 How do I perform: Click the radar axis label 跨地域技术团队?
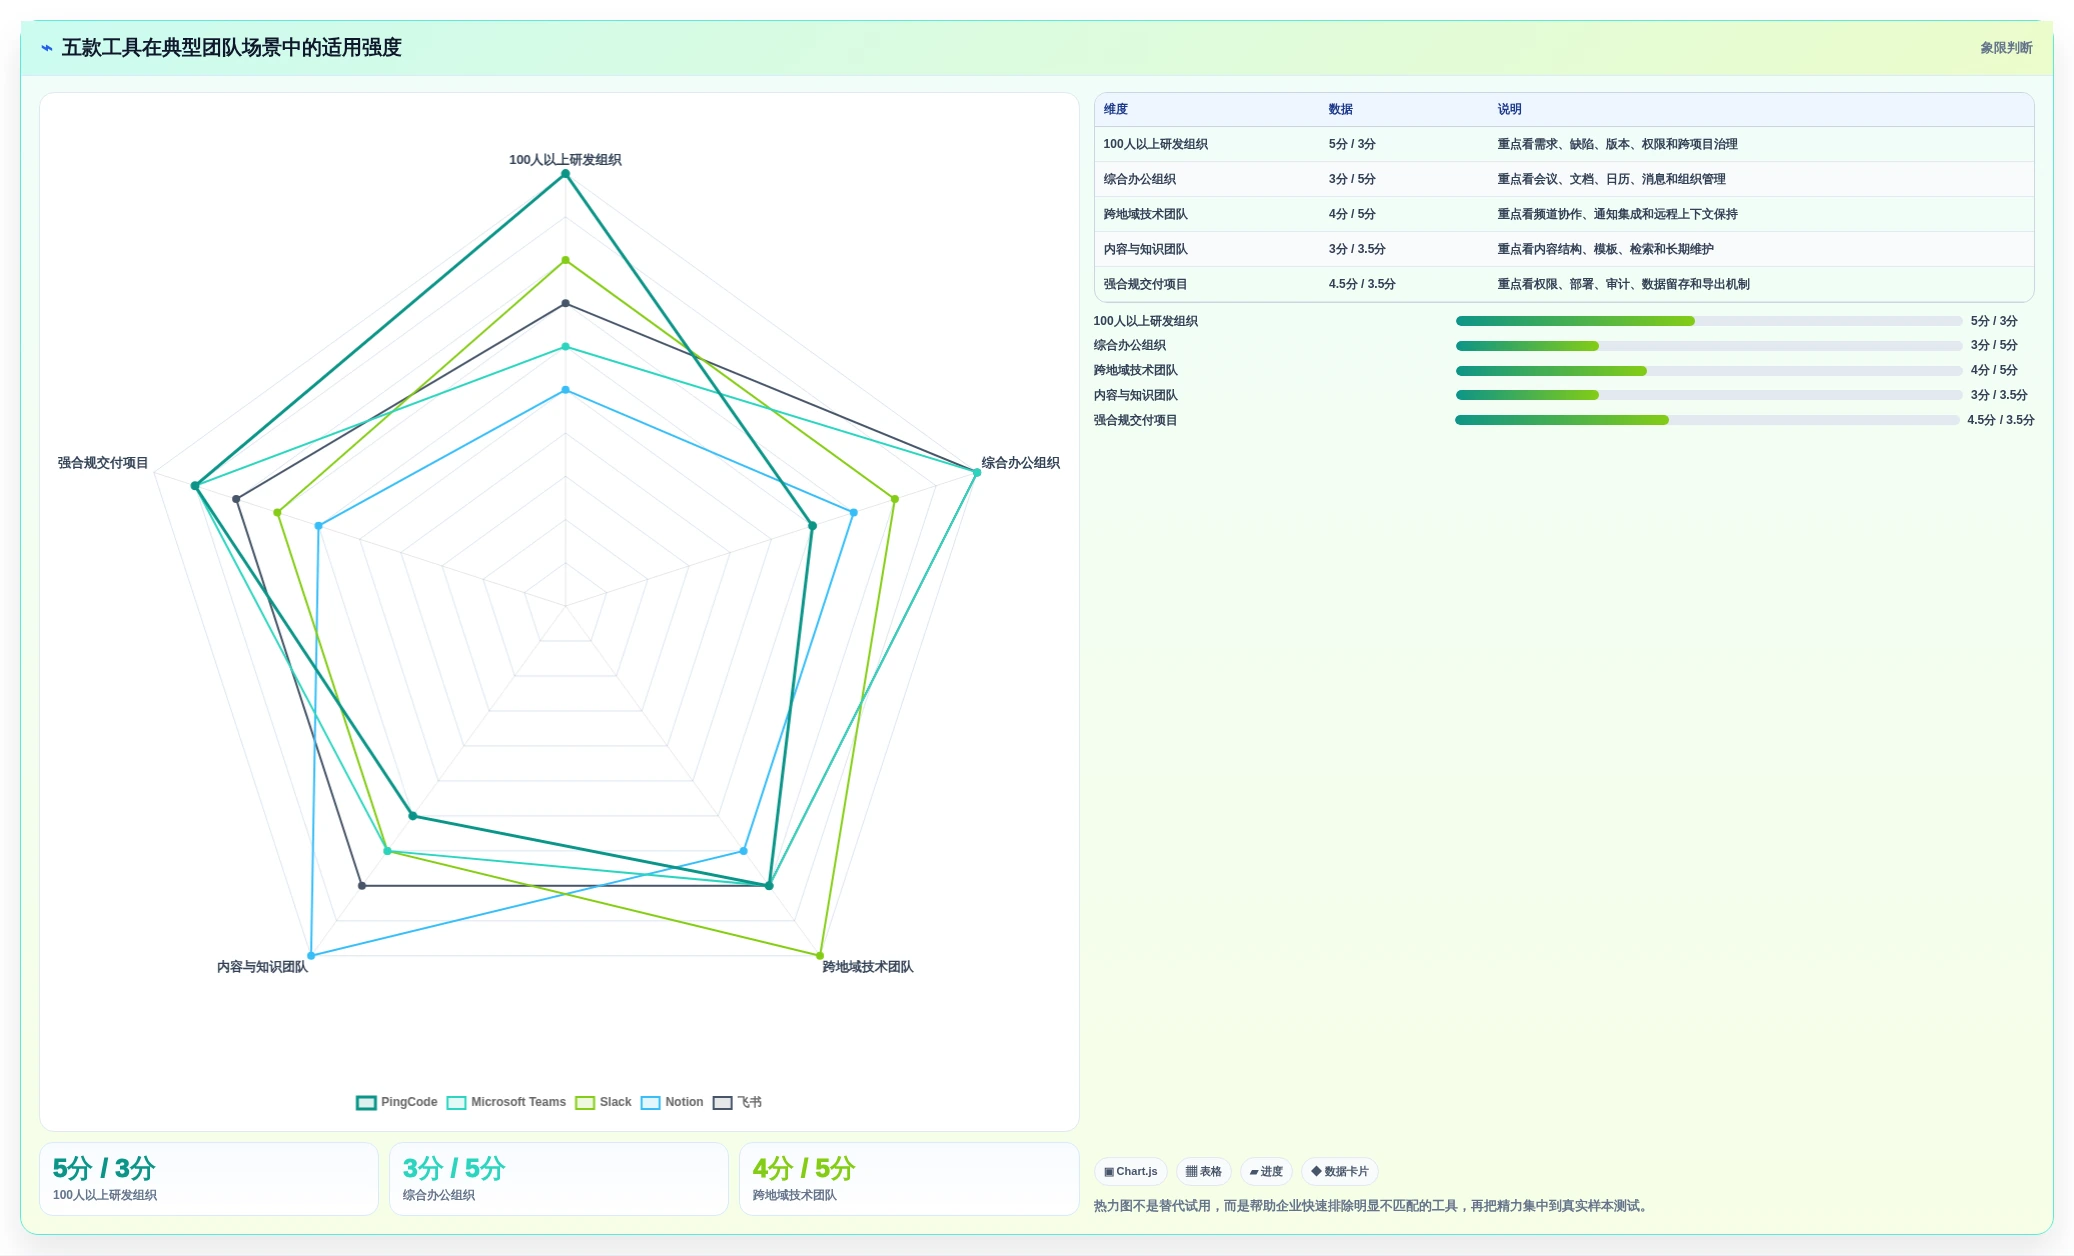(868, 967)
